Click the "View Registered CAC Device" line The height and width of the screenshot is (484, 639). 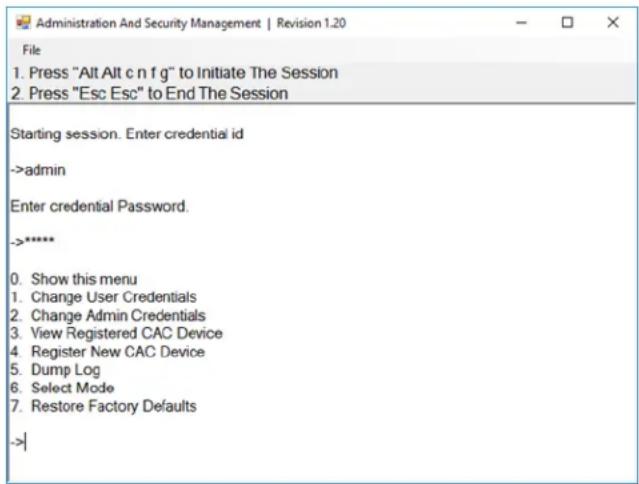tap(117, 333)
